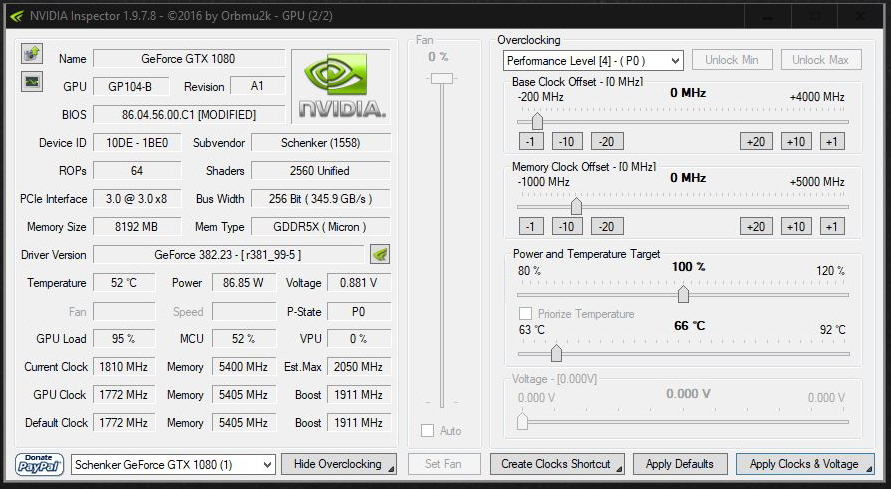
Task: Click the Device ID field 10DE - 1BE0
Action: (x=137, y=143)
